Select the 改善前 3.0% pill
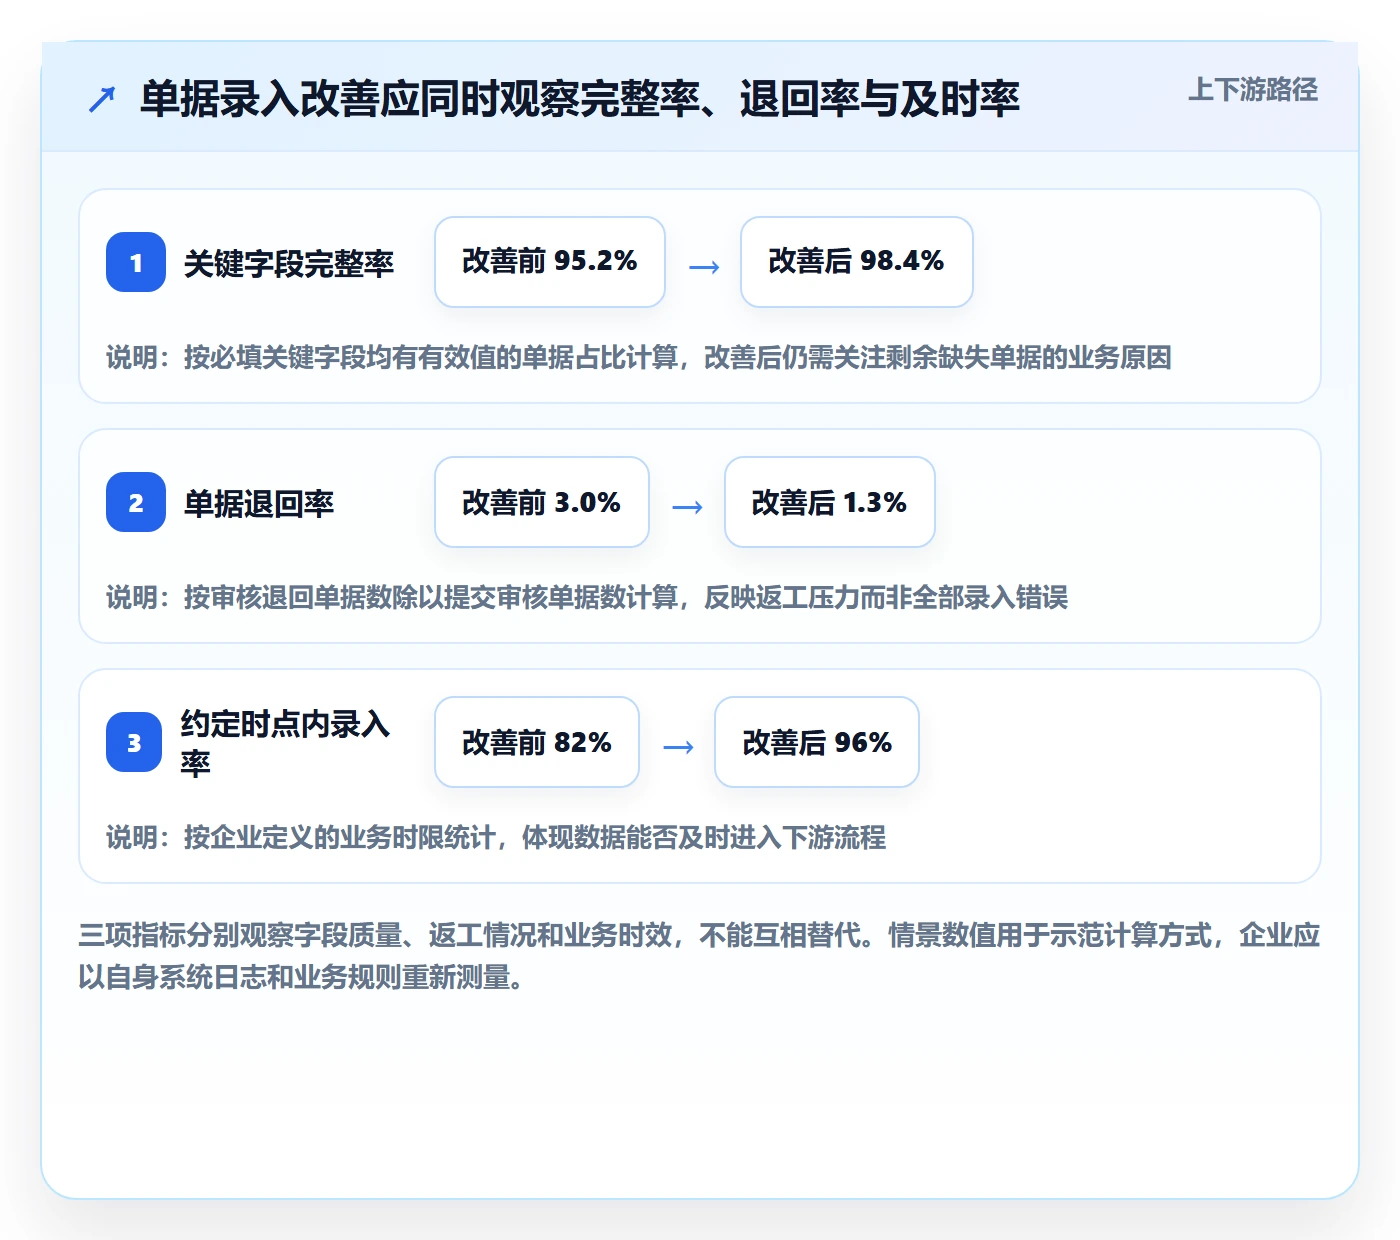This screenshot has height=1240, width=1400. pos(542,502)
